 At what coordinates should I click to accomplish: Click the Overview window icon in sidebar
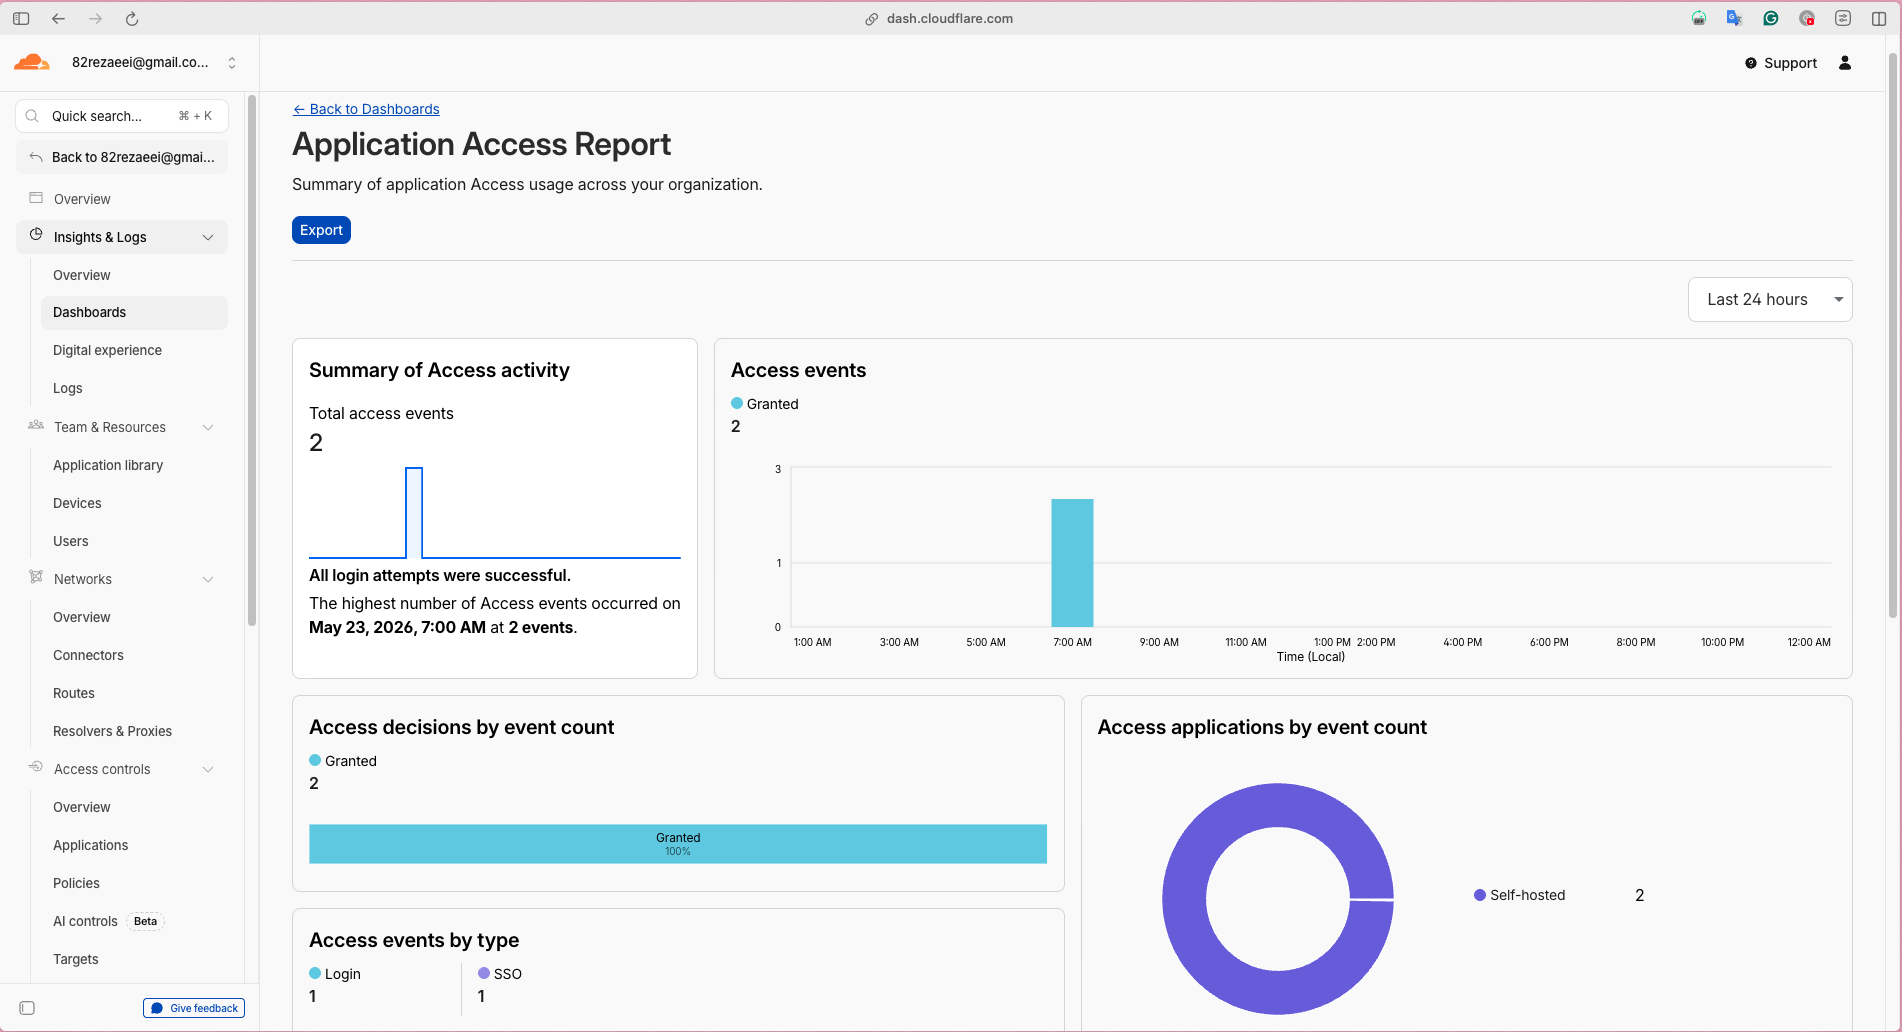click(36, 198)
